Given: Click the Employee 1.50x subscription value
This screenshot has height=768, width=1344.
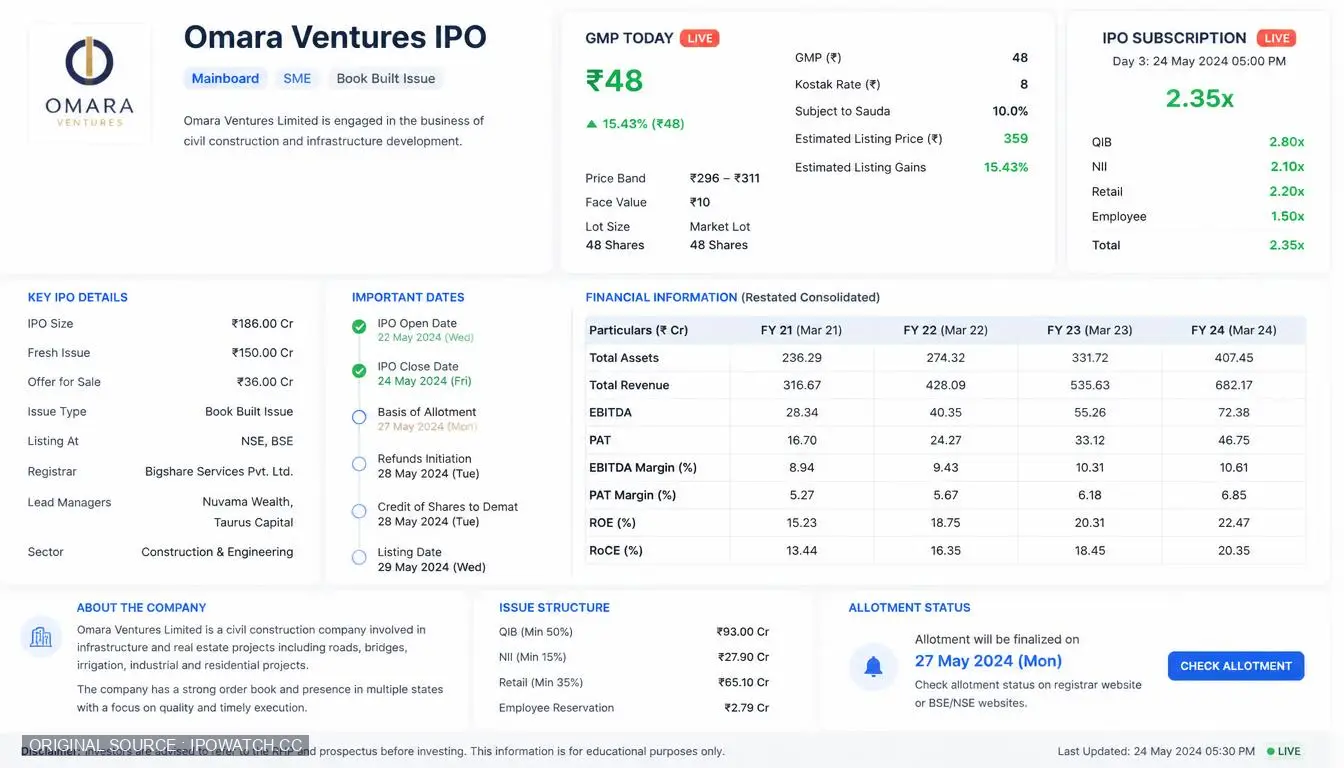Looking at the screenshot, I should pyautogui.click(x=1287, y=217).
